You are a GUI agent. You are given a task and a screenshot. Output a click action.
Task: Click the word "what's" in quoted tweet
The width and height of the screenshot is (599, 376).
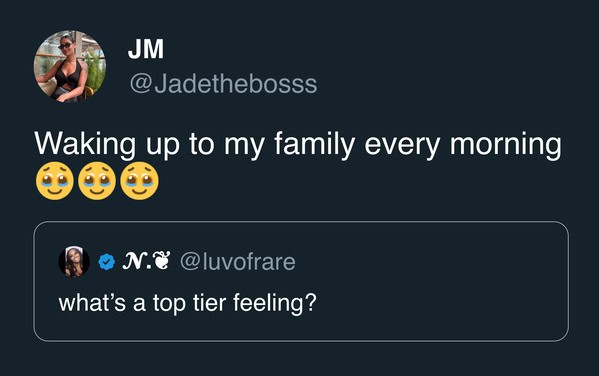point(92,303)
